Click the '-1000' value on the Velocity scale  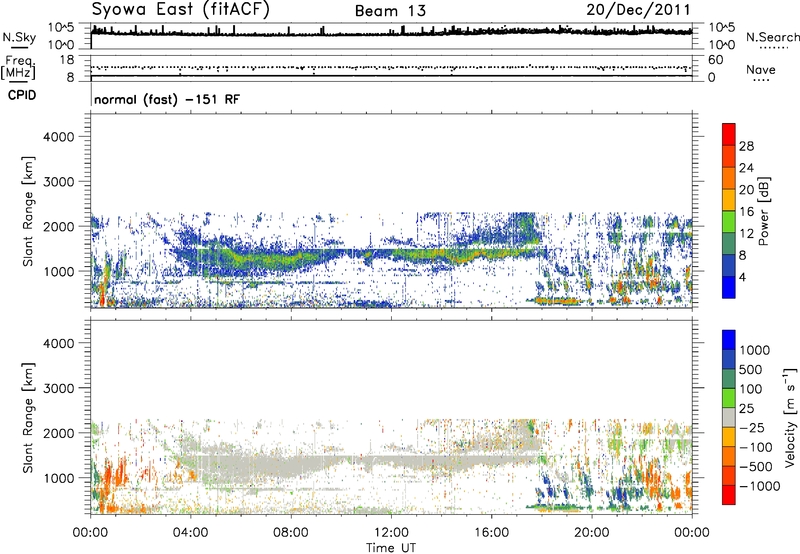coord(760,486)
